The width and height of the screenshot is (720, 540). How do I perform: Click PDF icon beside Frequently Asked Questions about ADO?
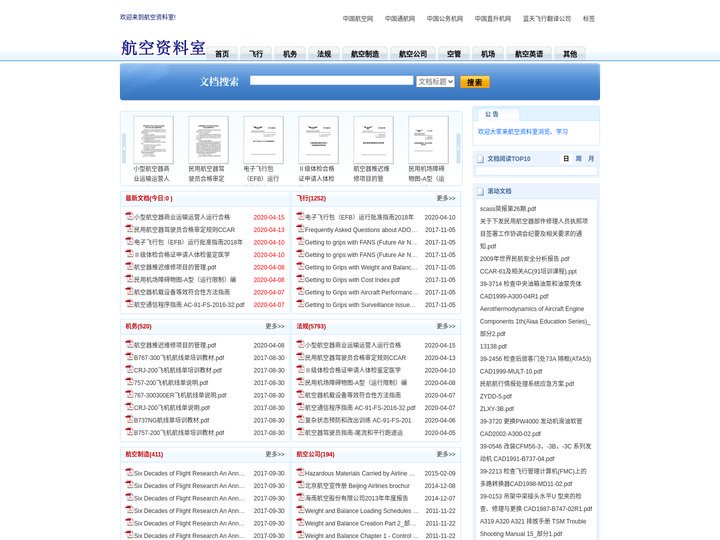point(300,229)
